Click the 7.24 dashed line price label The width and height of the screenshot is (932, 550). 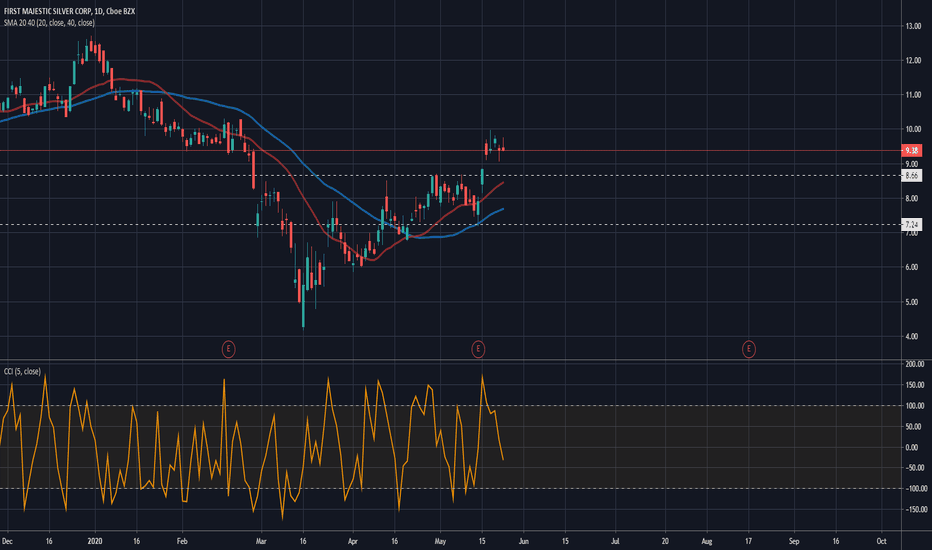click(912, 224)
